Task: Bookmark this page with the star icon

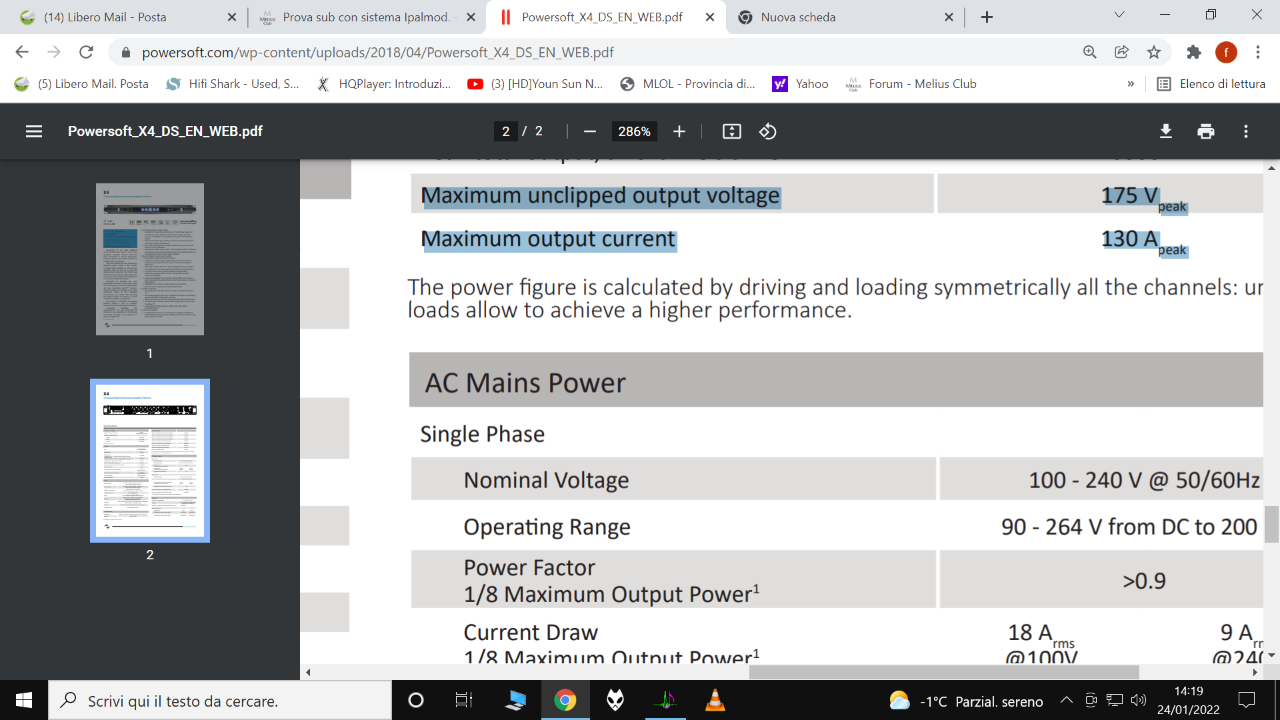Action: (1154, 52)
